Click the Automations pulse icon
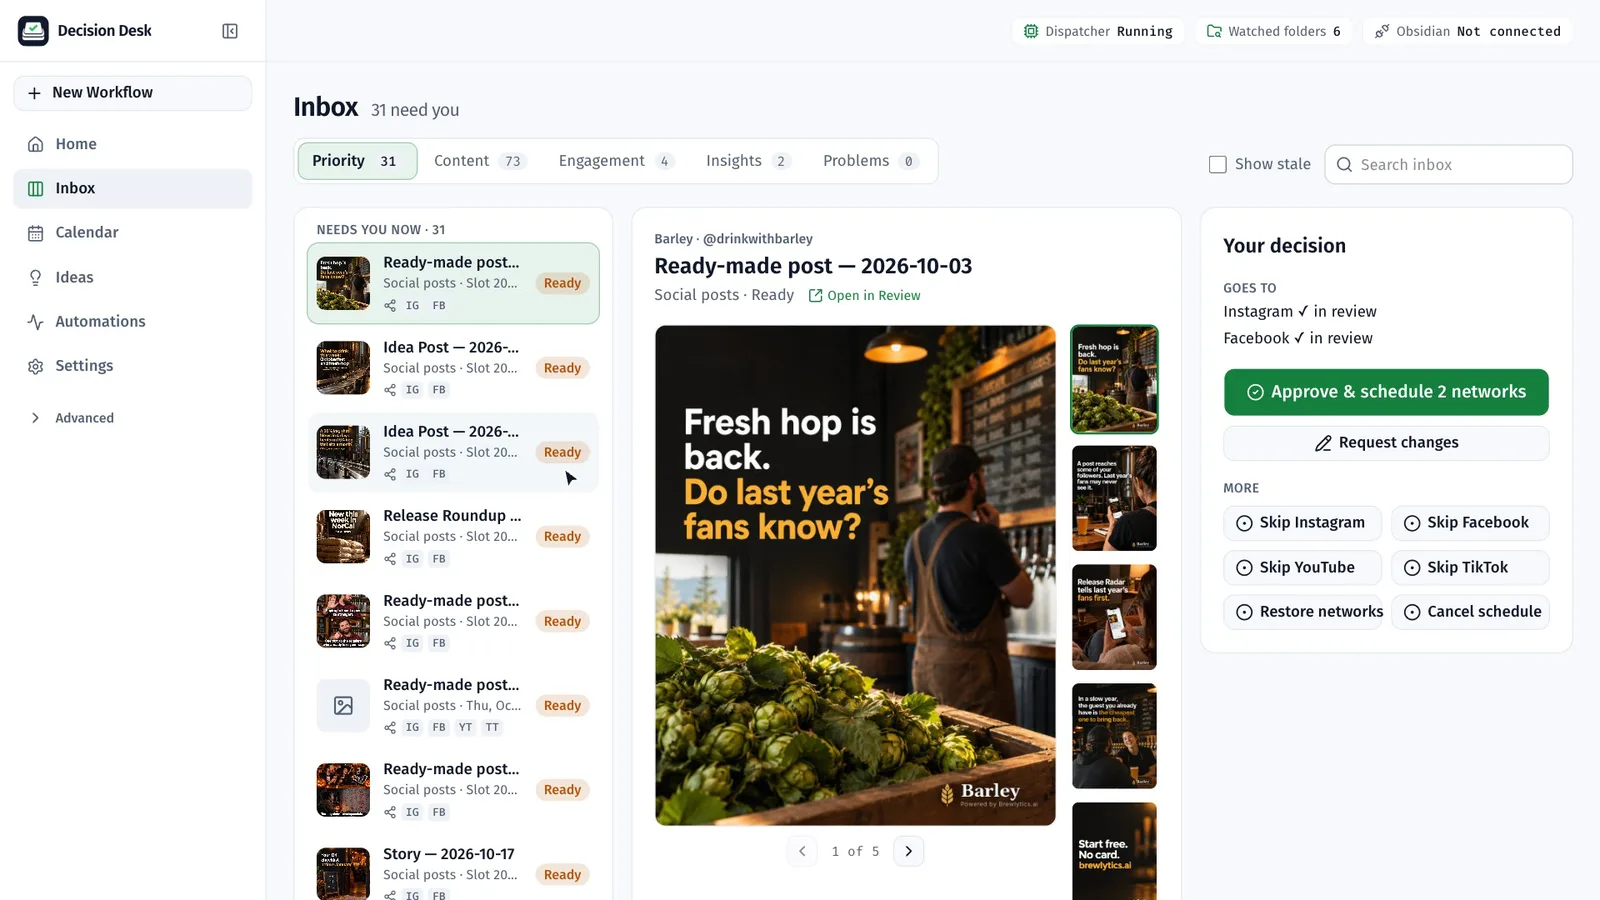 pyautogui.click(x=36, y=322)
